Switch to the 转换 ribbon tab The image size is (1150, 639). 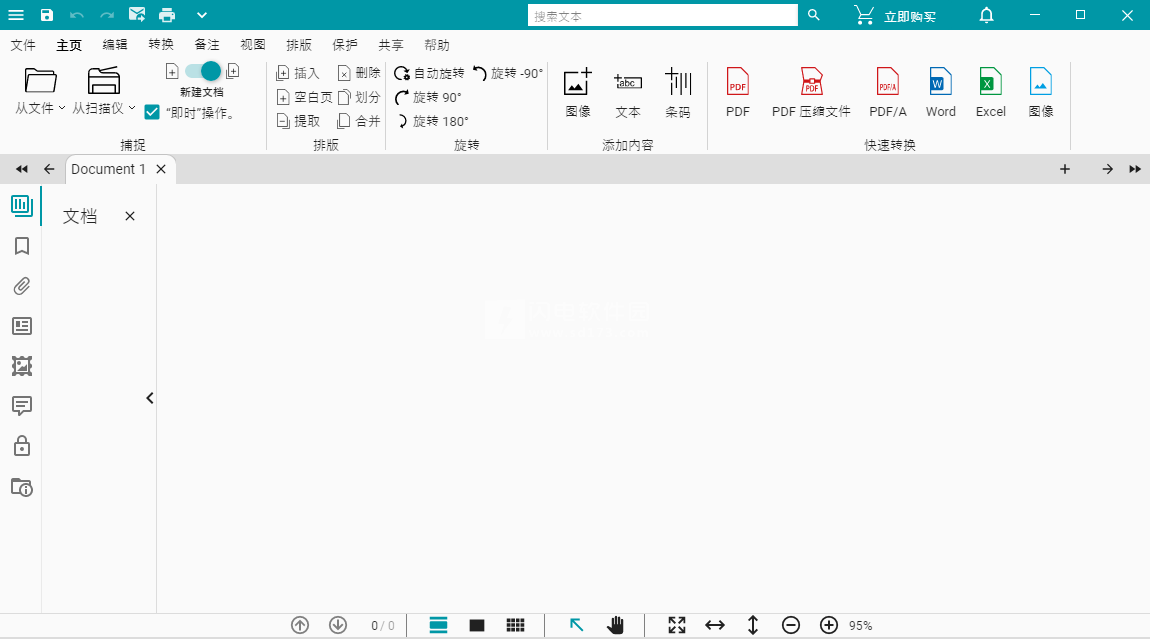click(160, 44)
